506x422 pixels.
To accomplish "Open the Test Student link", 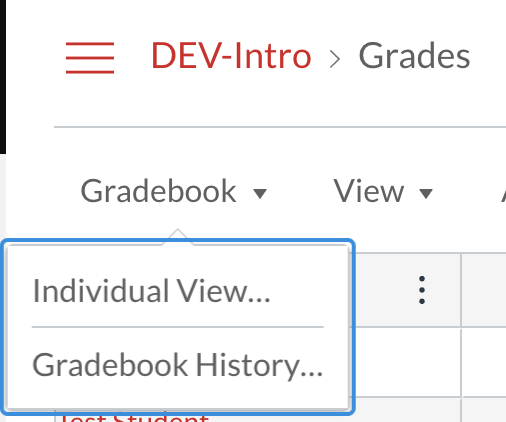I will (x=134, y=419).
